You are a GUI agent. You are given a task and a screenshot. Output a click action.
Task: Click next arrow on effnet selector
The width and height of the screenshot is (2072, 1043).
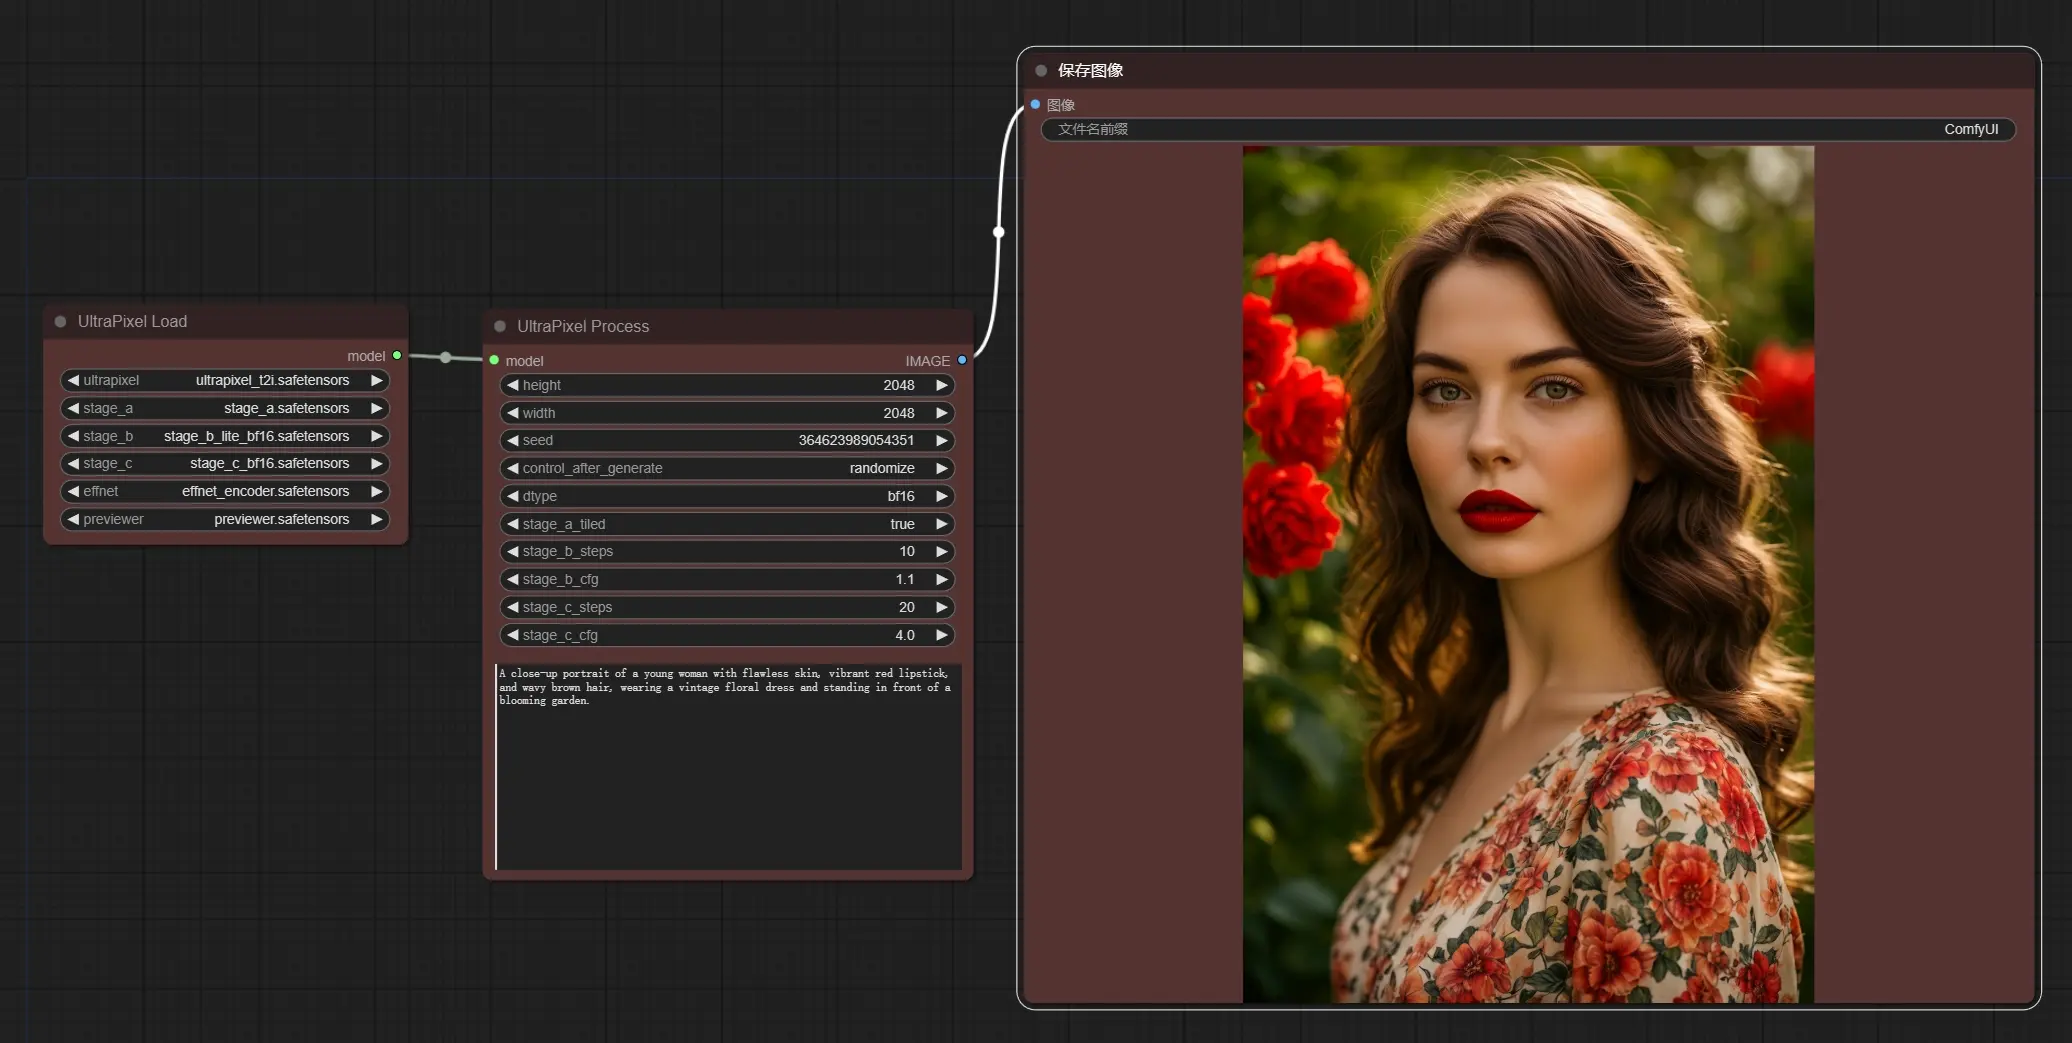pos(377,491)
